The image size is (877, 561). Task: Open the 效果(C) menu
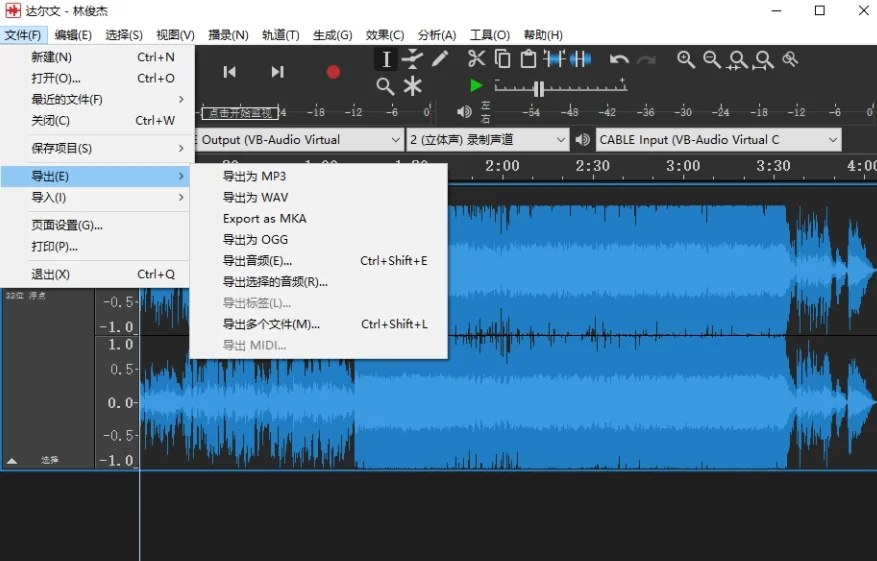385,35
